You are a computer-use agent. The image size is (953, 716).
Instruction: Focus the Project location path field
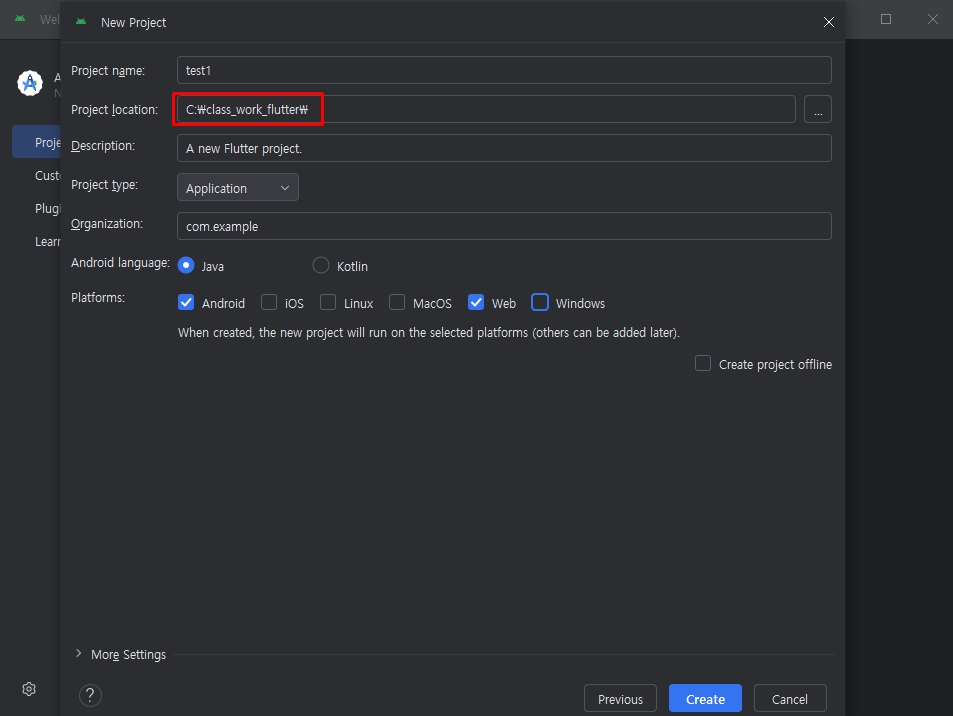click(x=486, y=109)
